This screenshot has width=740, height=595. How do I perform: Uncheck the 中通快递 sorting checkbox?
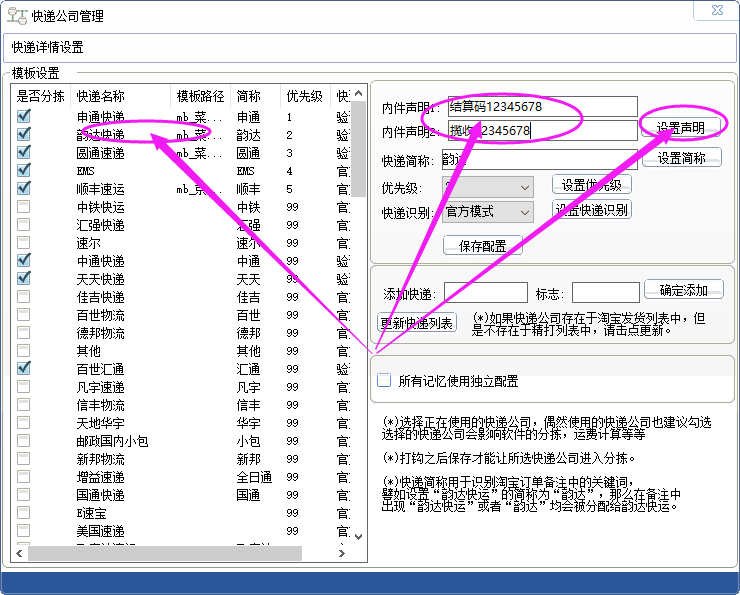24,260
